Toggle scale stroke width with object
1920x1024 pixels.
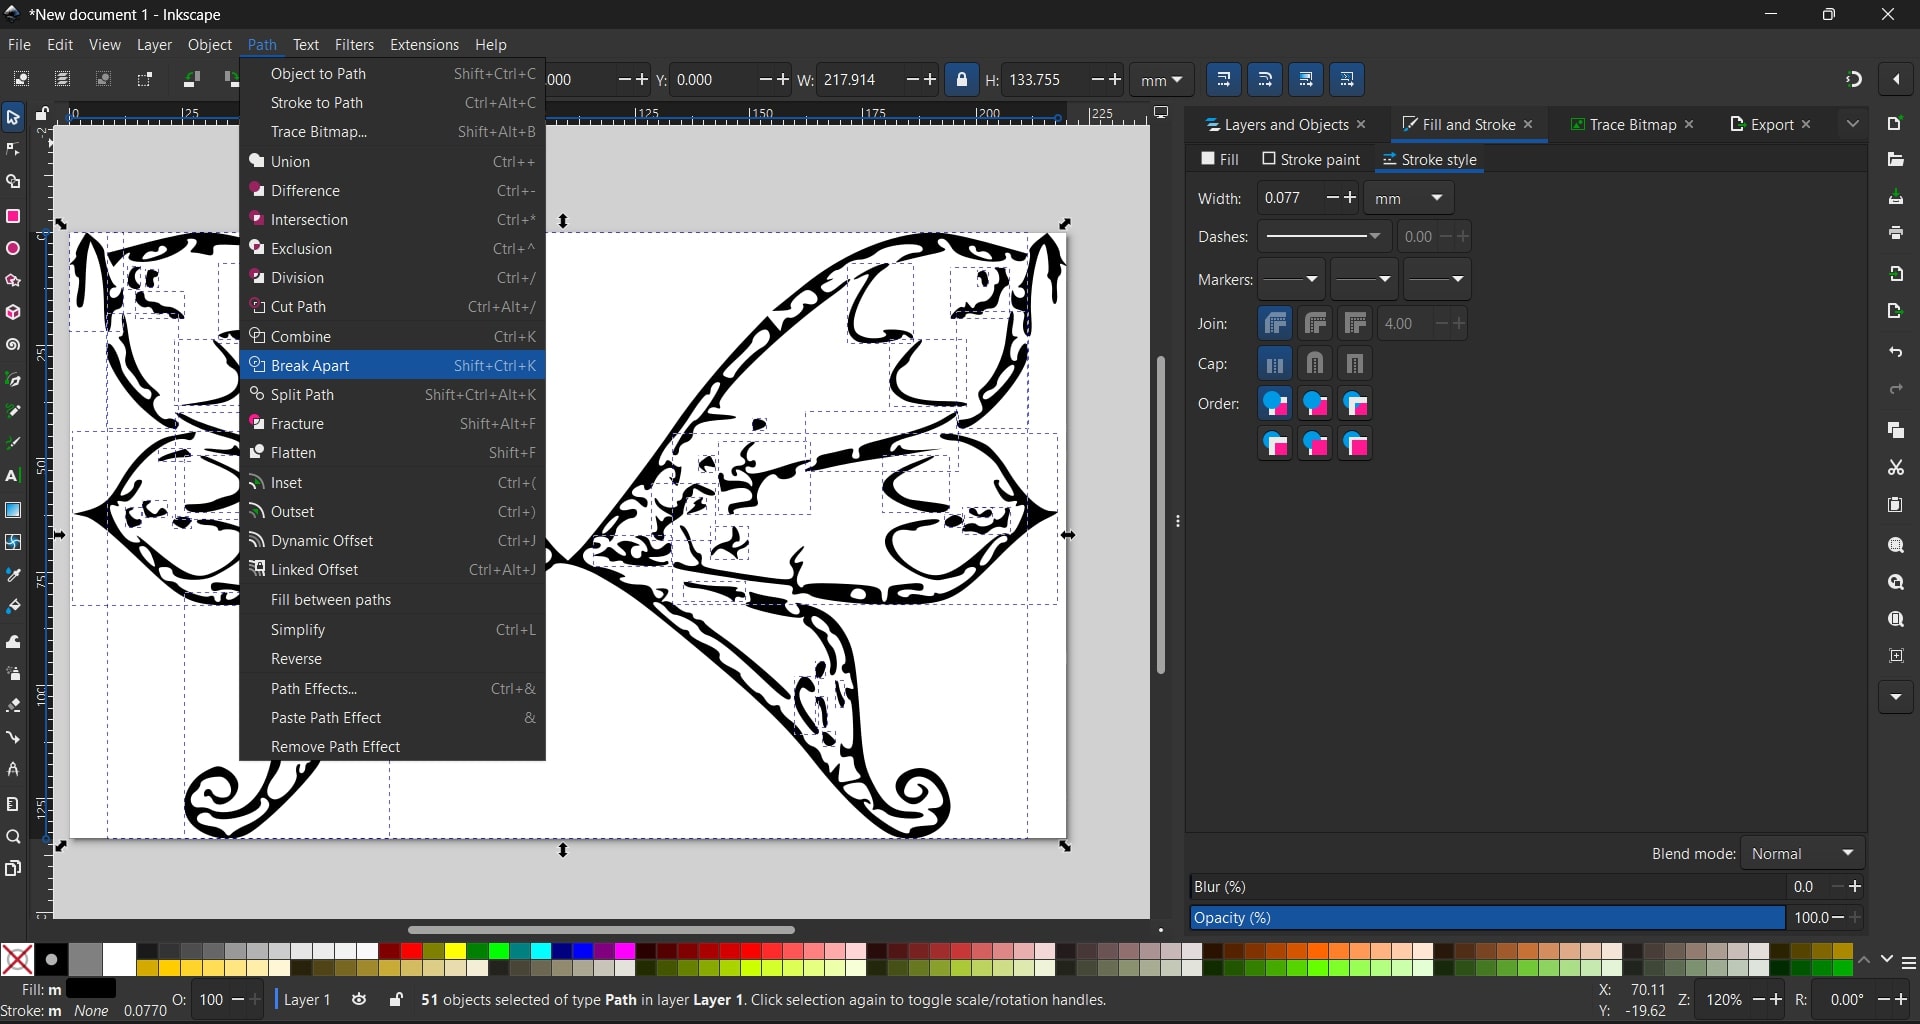(1224, 79)
